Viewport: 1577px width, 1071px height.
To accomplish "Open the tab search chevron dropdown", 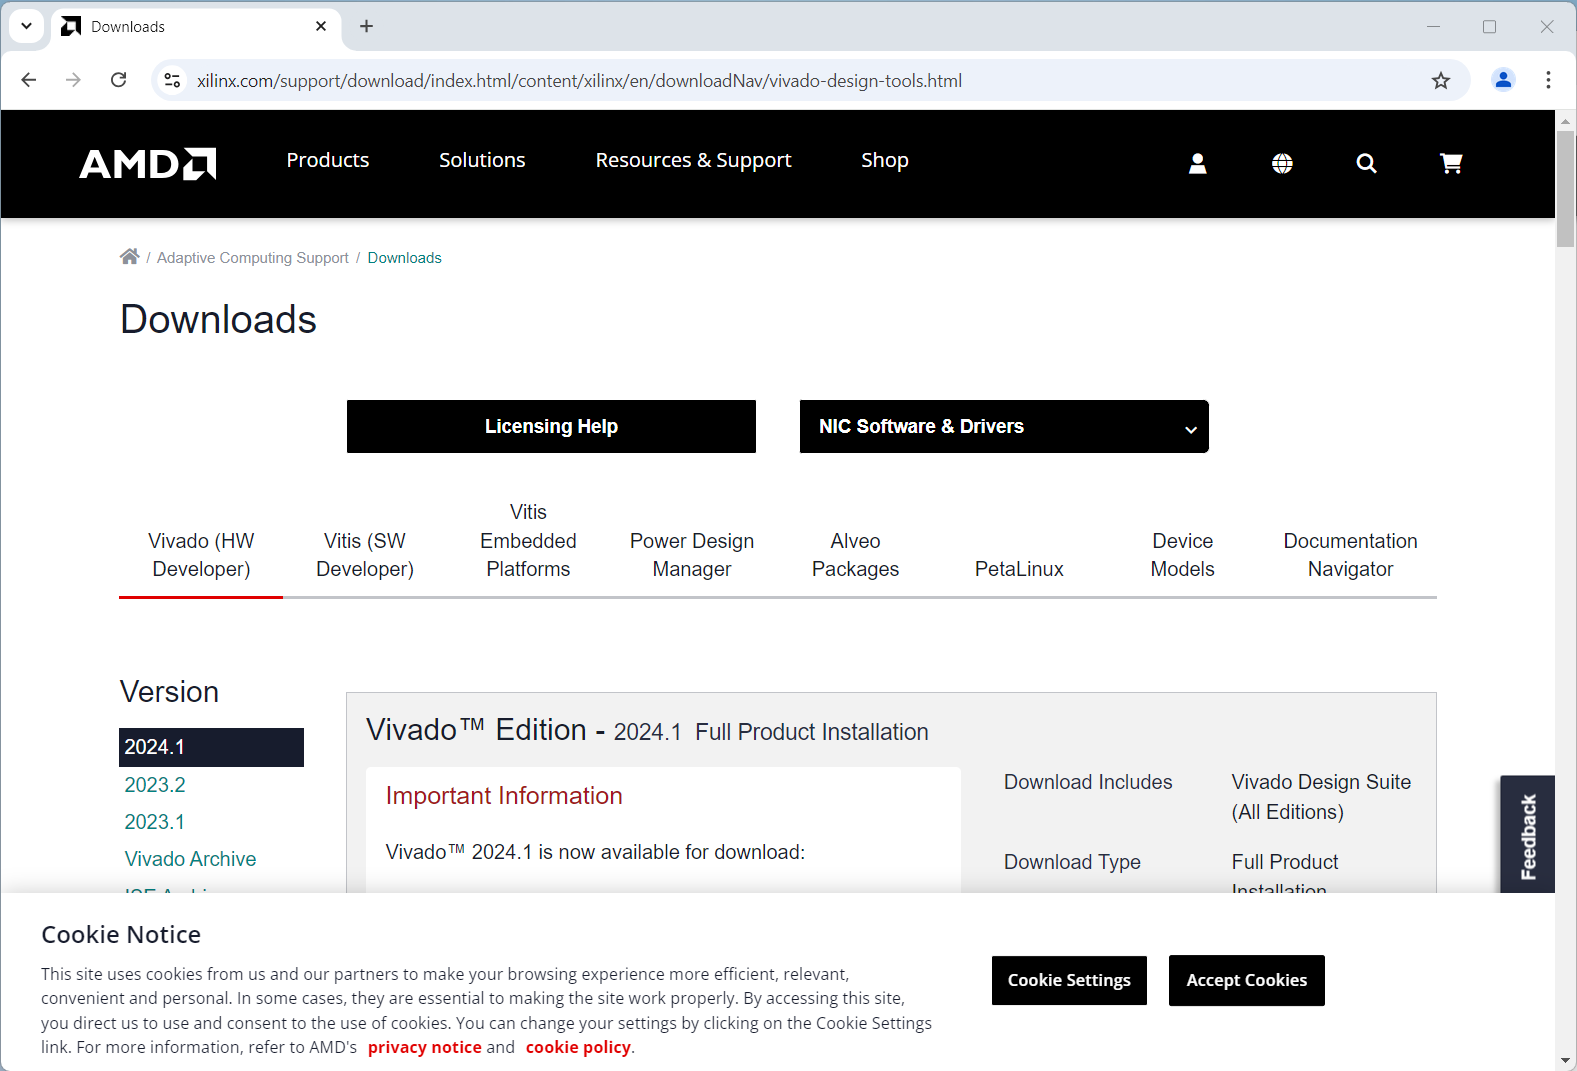I will [x=27, y=26].
